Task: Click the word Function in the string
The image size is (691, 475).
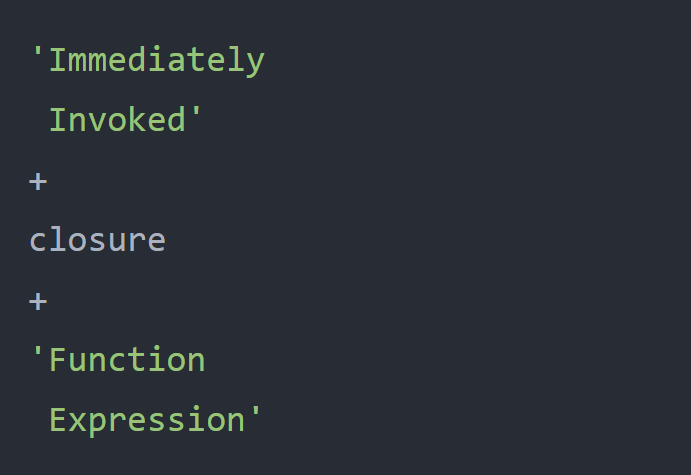Action: [127, 360]
